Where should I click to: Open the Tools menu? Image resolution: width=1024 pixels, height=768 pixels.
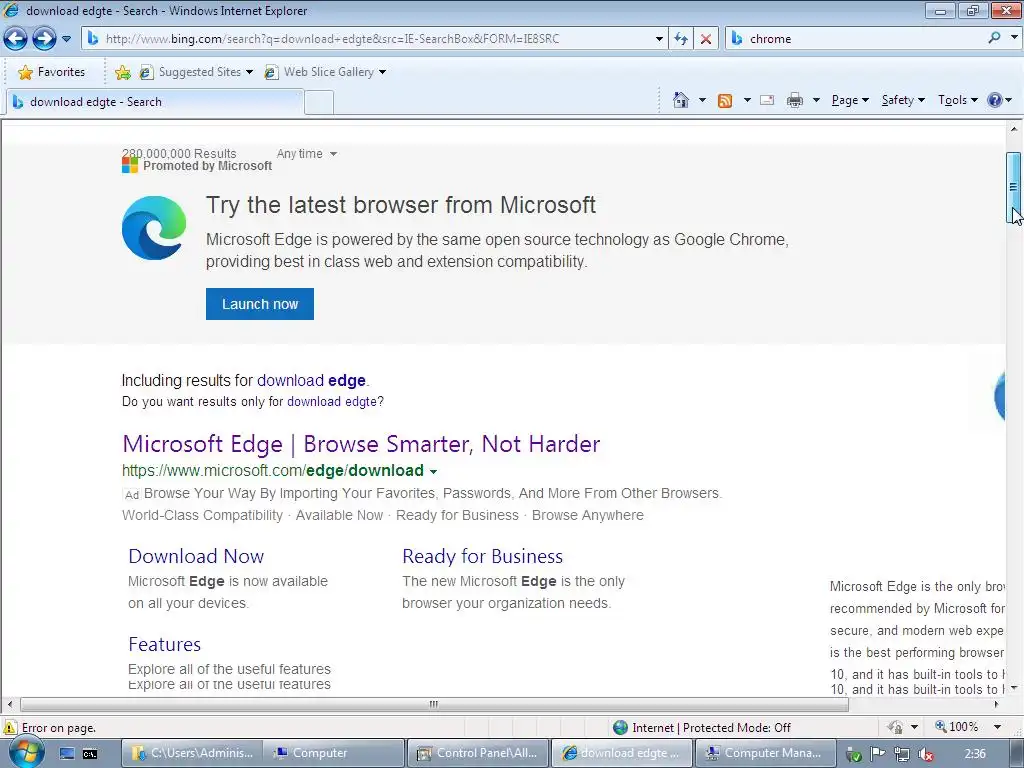click(957, 100)
